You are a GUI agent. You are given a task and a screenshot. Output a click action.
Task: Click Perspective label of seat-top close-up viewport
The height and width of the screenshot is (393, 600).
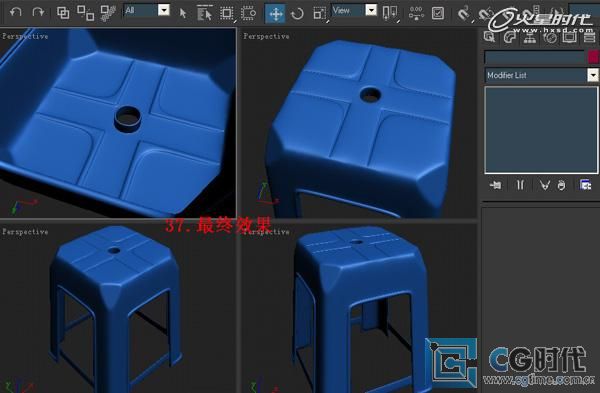266,36
